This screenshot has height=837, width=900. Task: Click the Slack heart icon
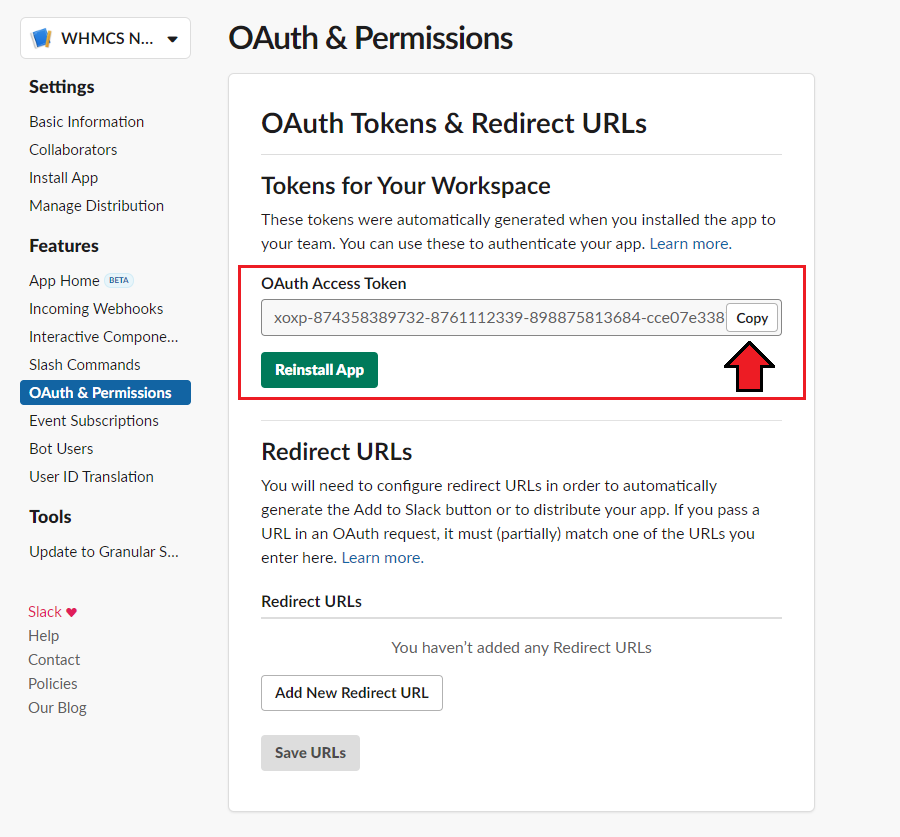[x=71, y=612]
